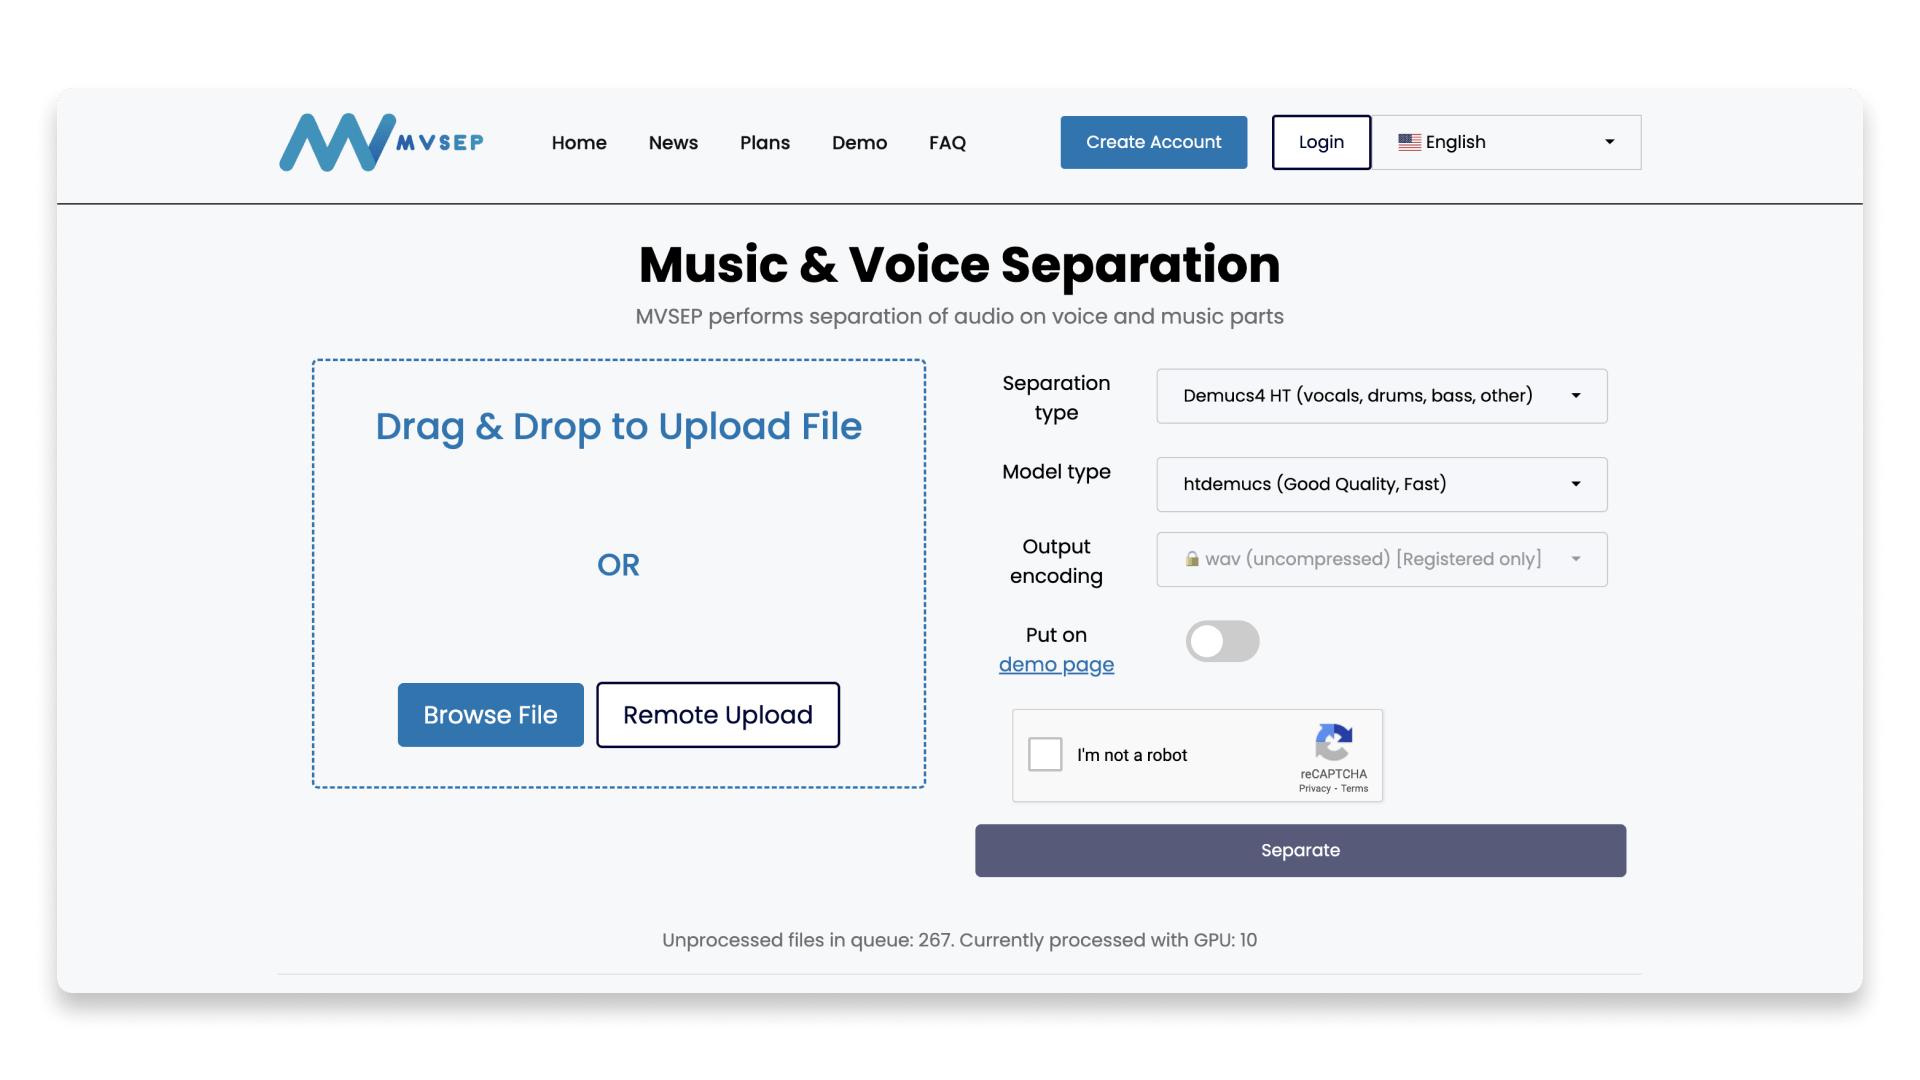The width and height of the screenshot is (1920, 1080).
Task: Expand the Model type htdemucs dropdown
Action: [x=1381, y=484]
